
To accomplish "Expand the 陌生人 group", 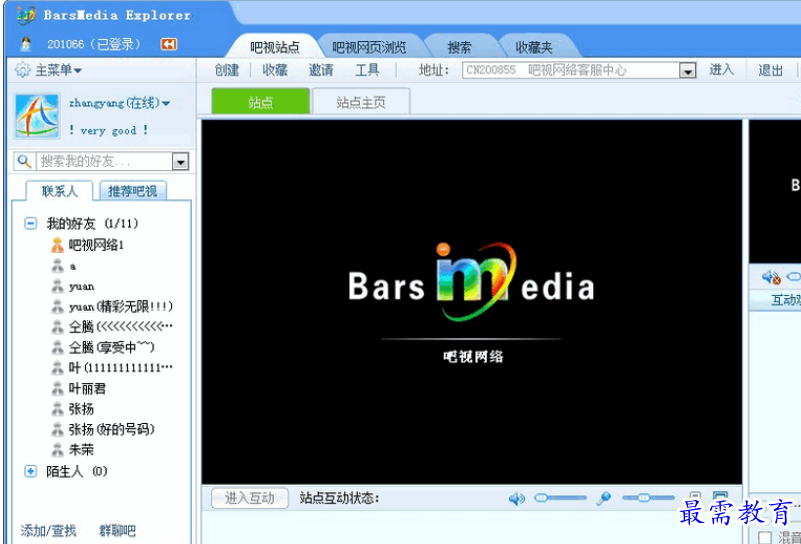I will point(31,471).
